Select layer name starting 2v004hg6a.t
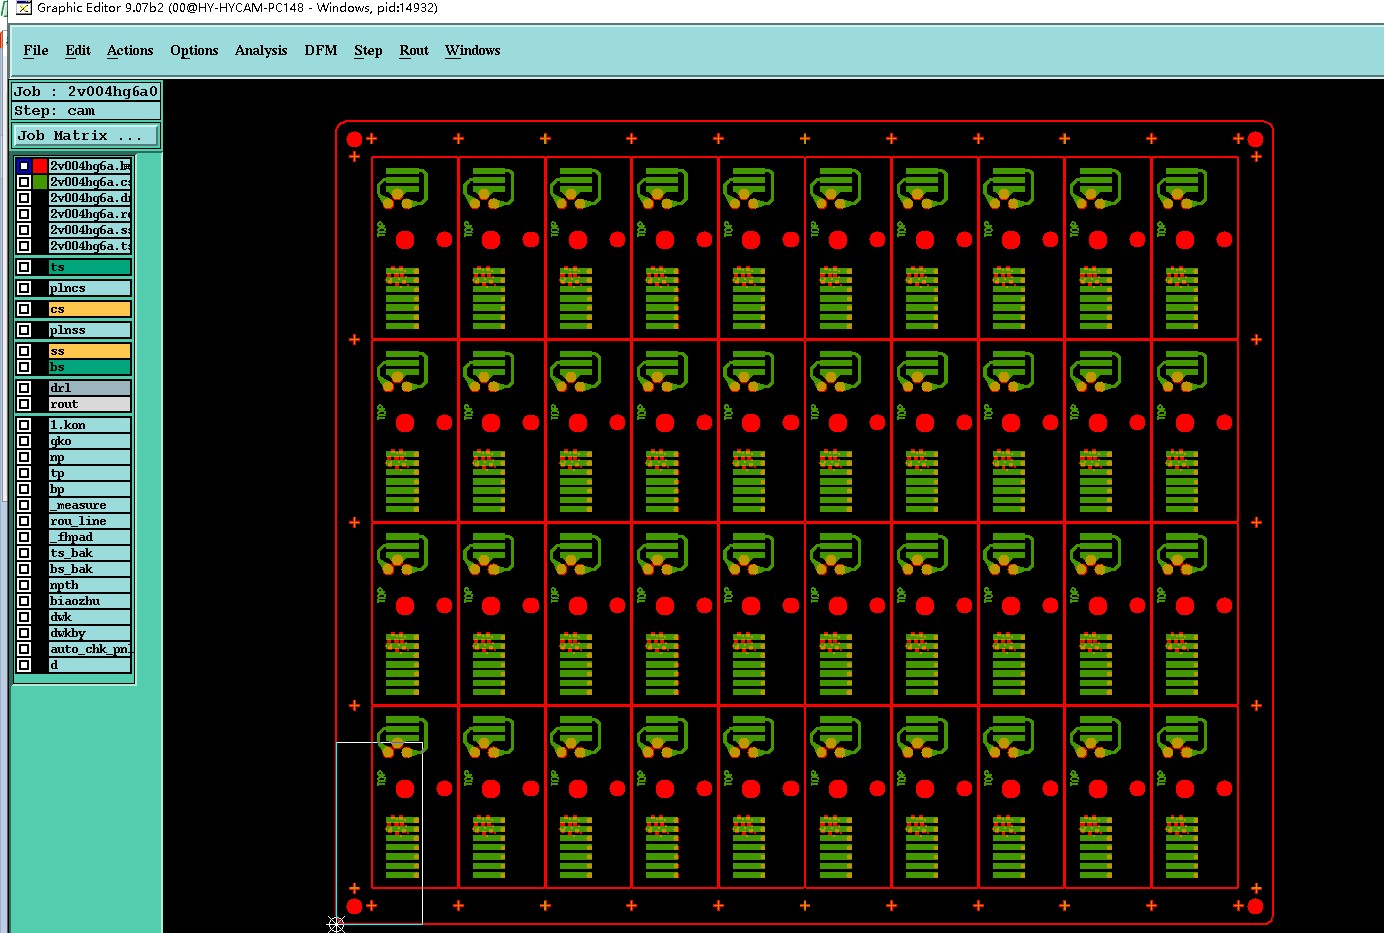Viewport: 1384px width, 933px height. [x=90, y=246]
